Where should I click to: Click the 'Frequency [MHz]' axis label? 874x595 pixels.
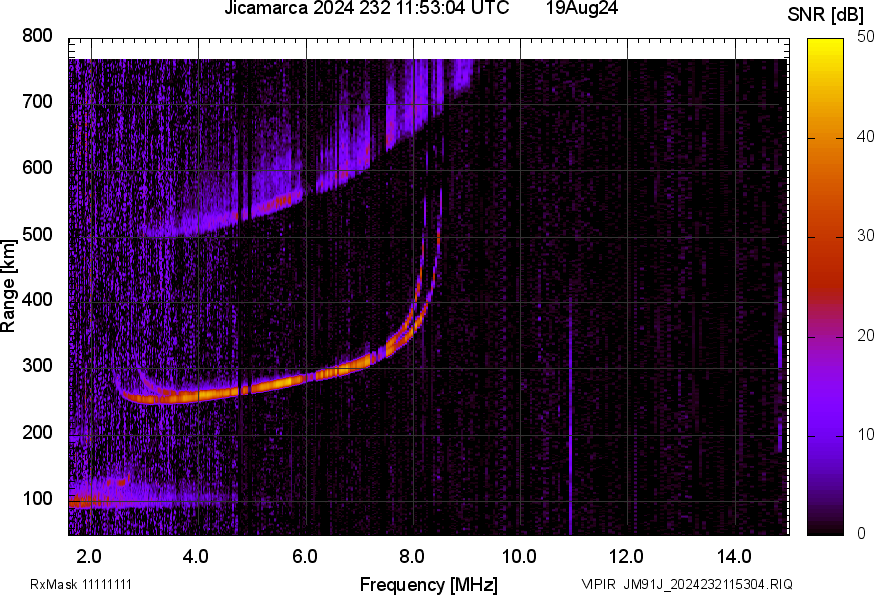coord(429,585)
